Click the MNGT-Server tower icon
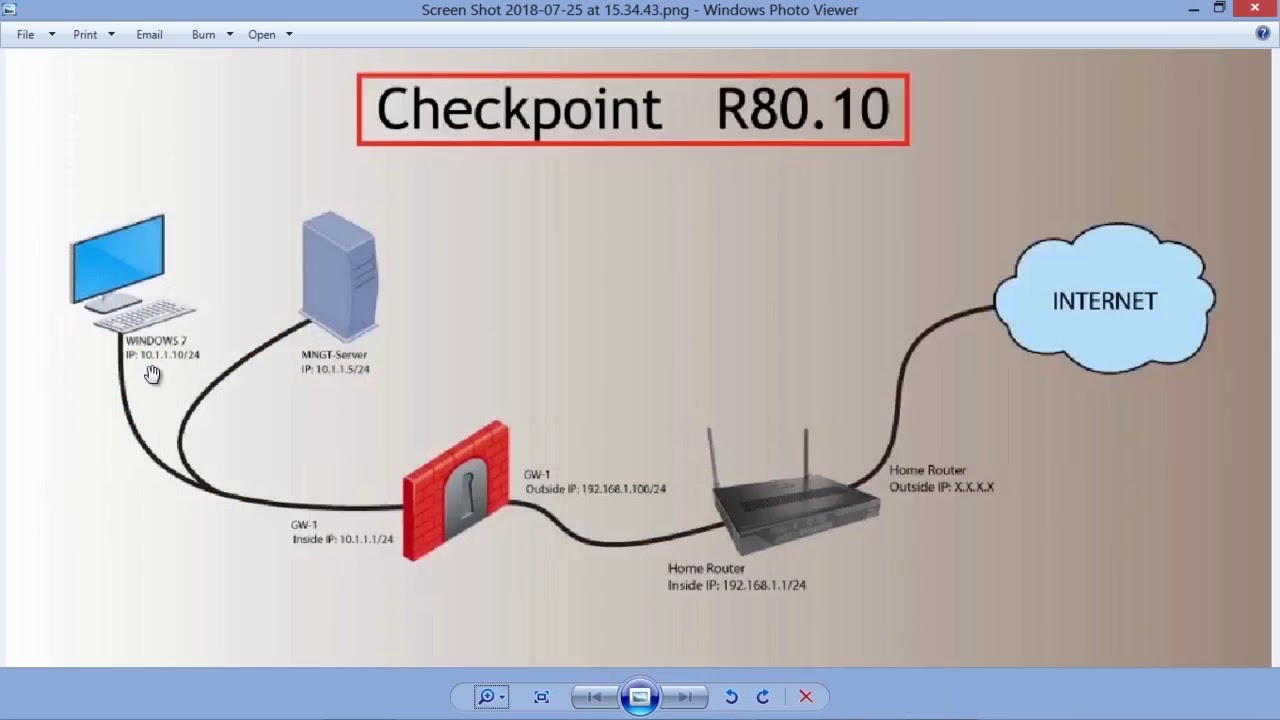The image size is (1280, 720). pyautogui.click(x=340, y=276)
